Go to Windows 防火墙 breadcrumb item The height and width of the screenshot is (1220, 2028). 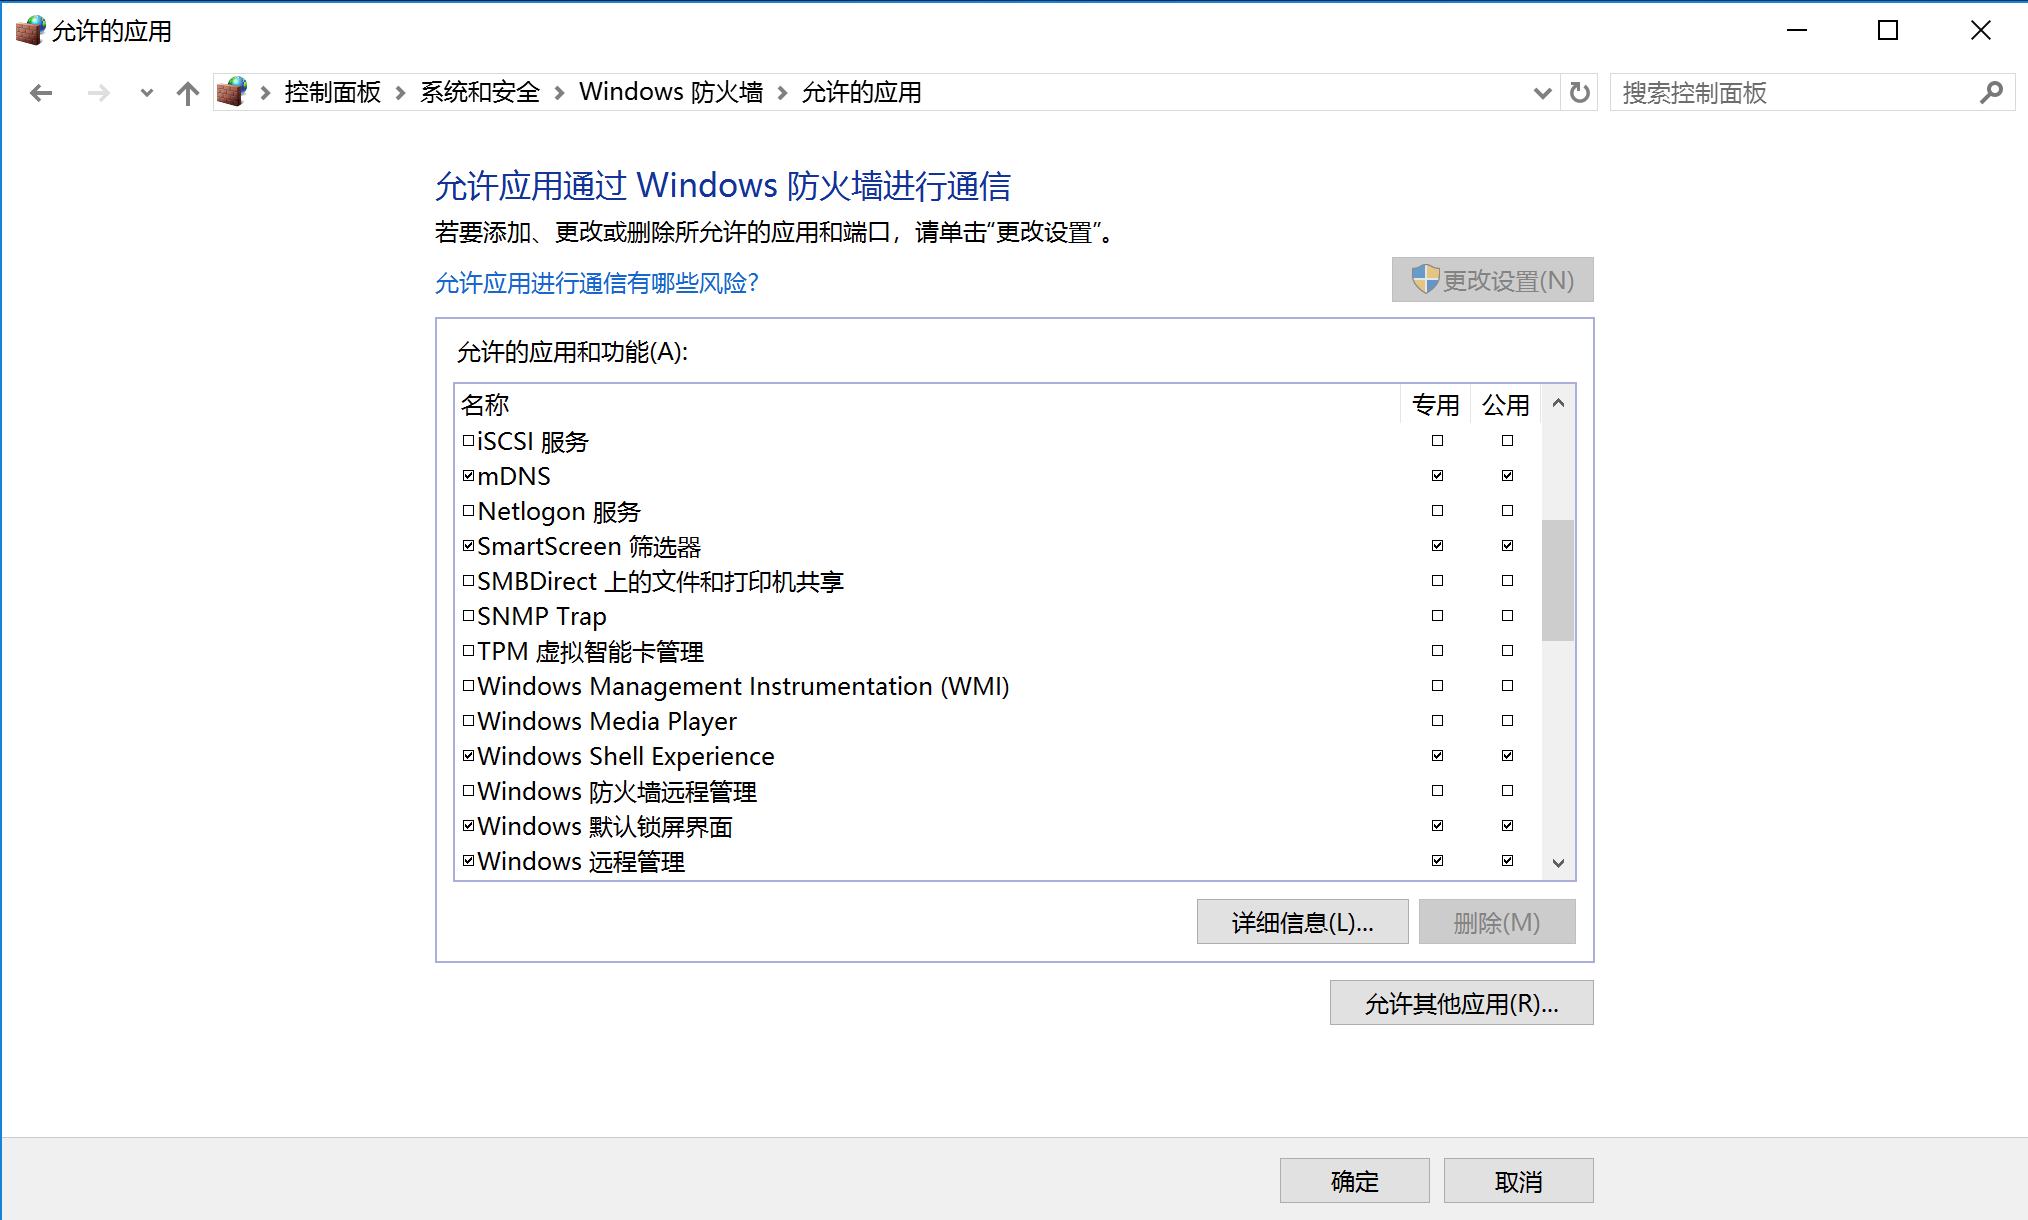pyautogui.click(x=670, y=92)
